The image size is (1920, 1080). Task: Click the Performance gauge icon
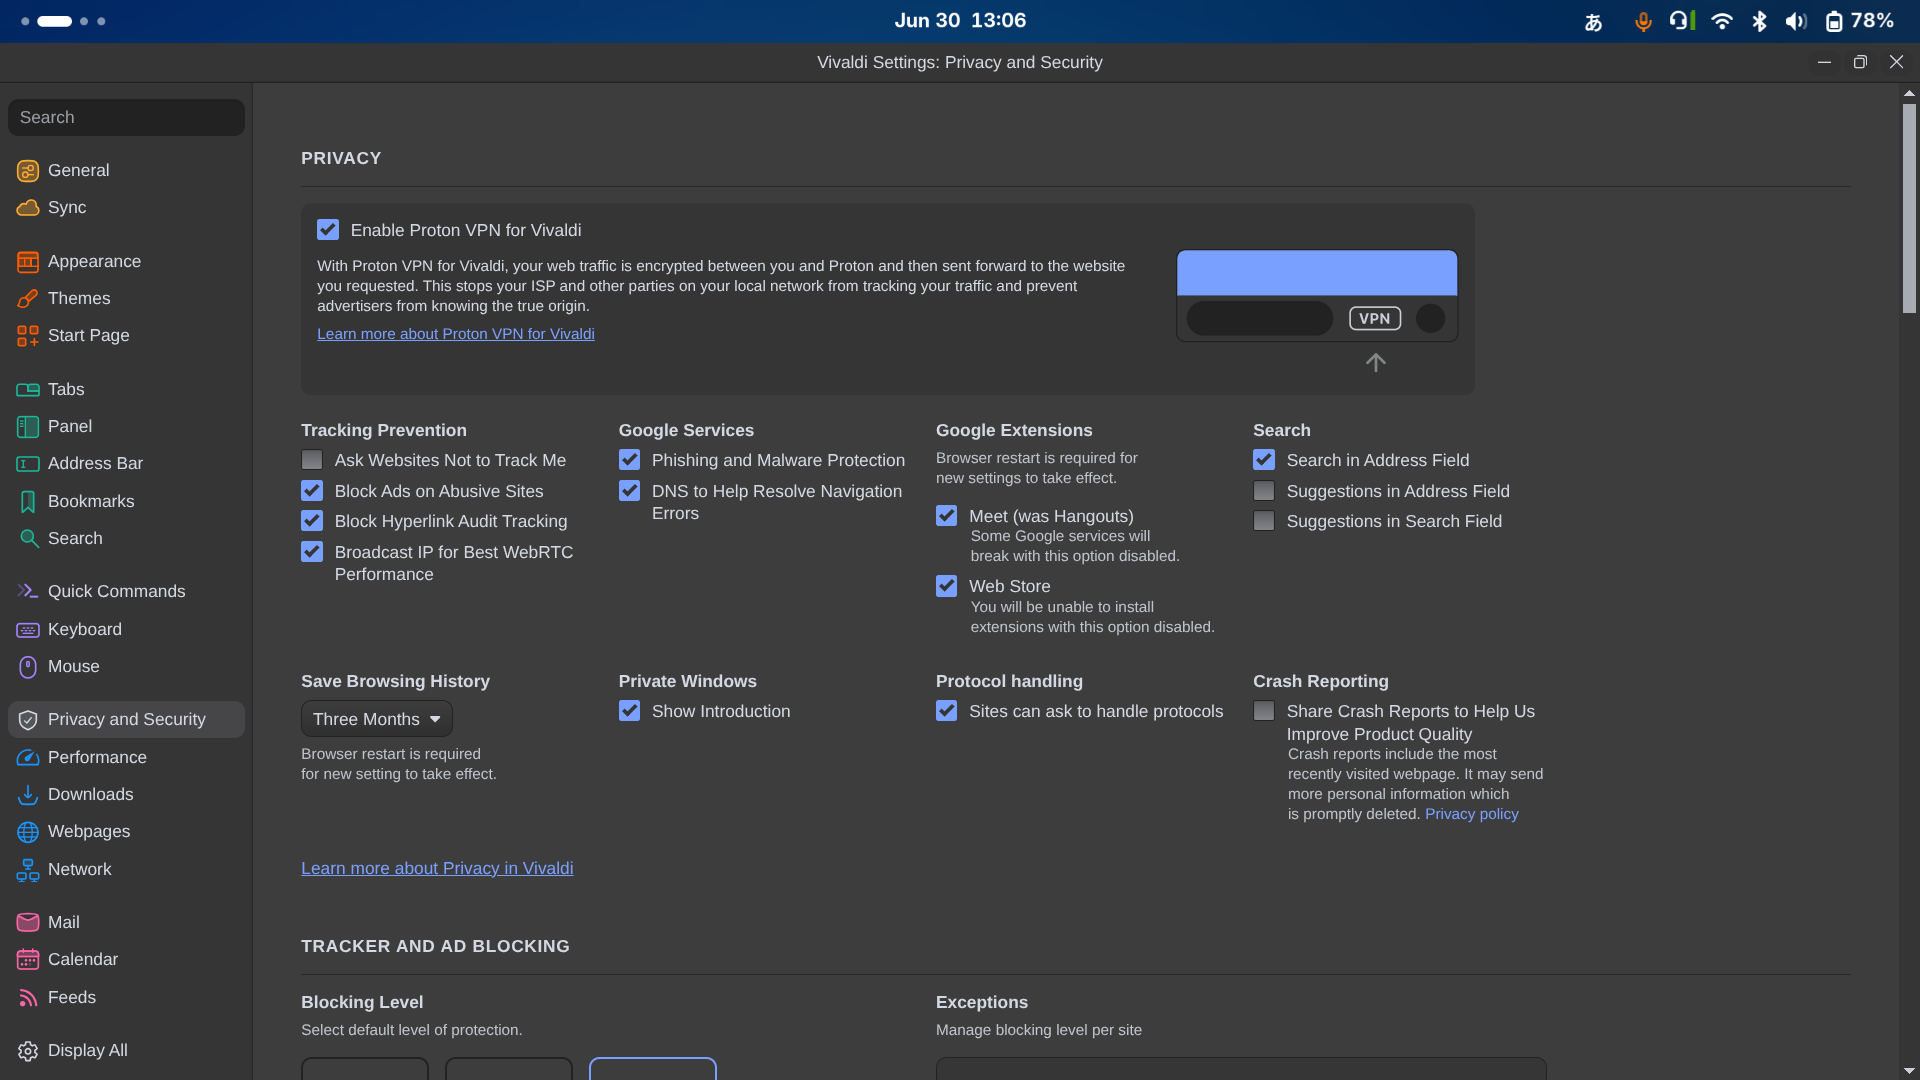pos(28,758)
